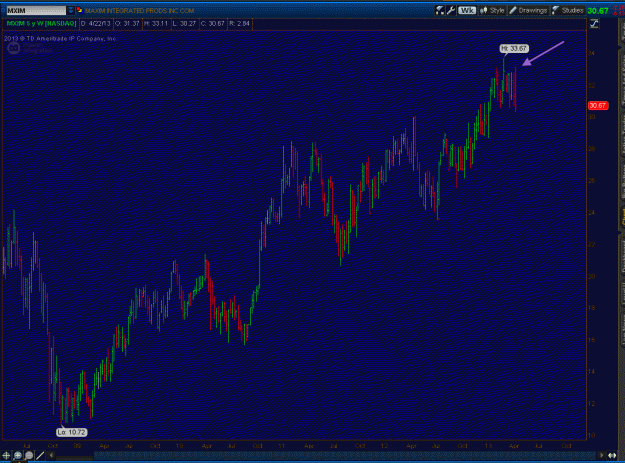The height and width of the screenshot is (463, 625).
Task: Click MAXIM INTEGRATED PRODS INC COM title
Action: [140, 11]
